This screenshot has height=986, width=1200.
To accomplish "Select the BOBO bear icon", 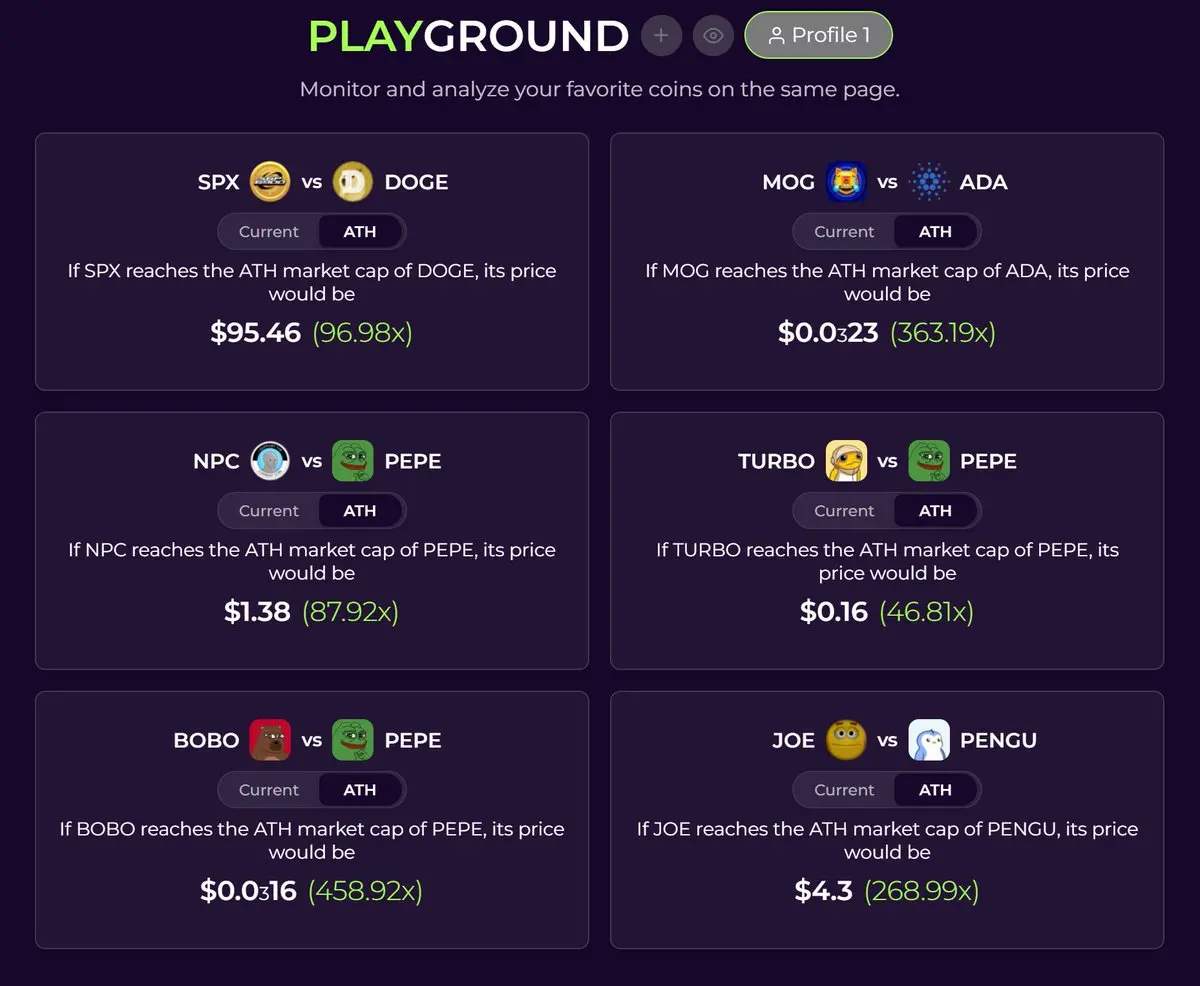I will point(270,740).
